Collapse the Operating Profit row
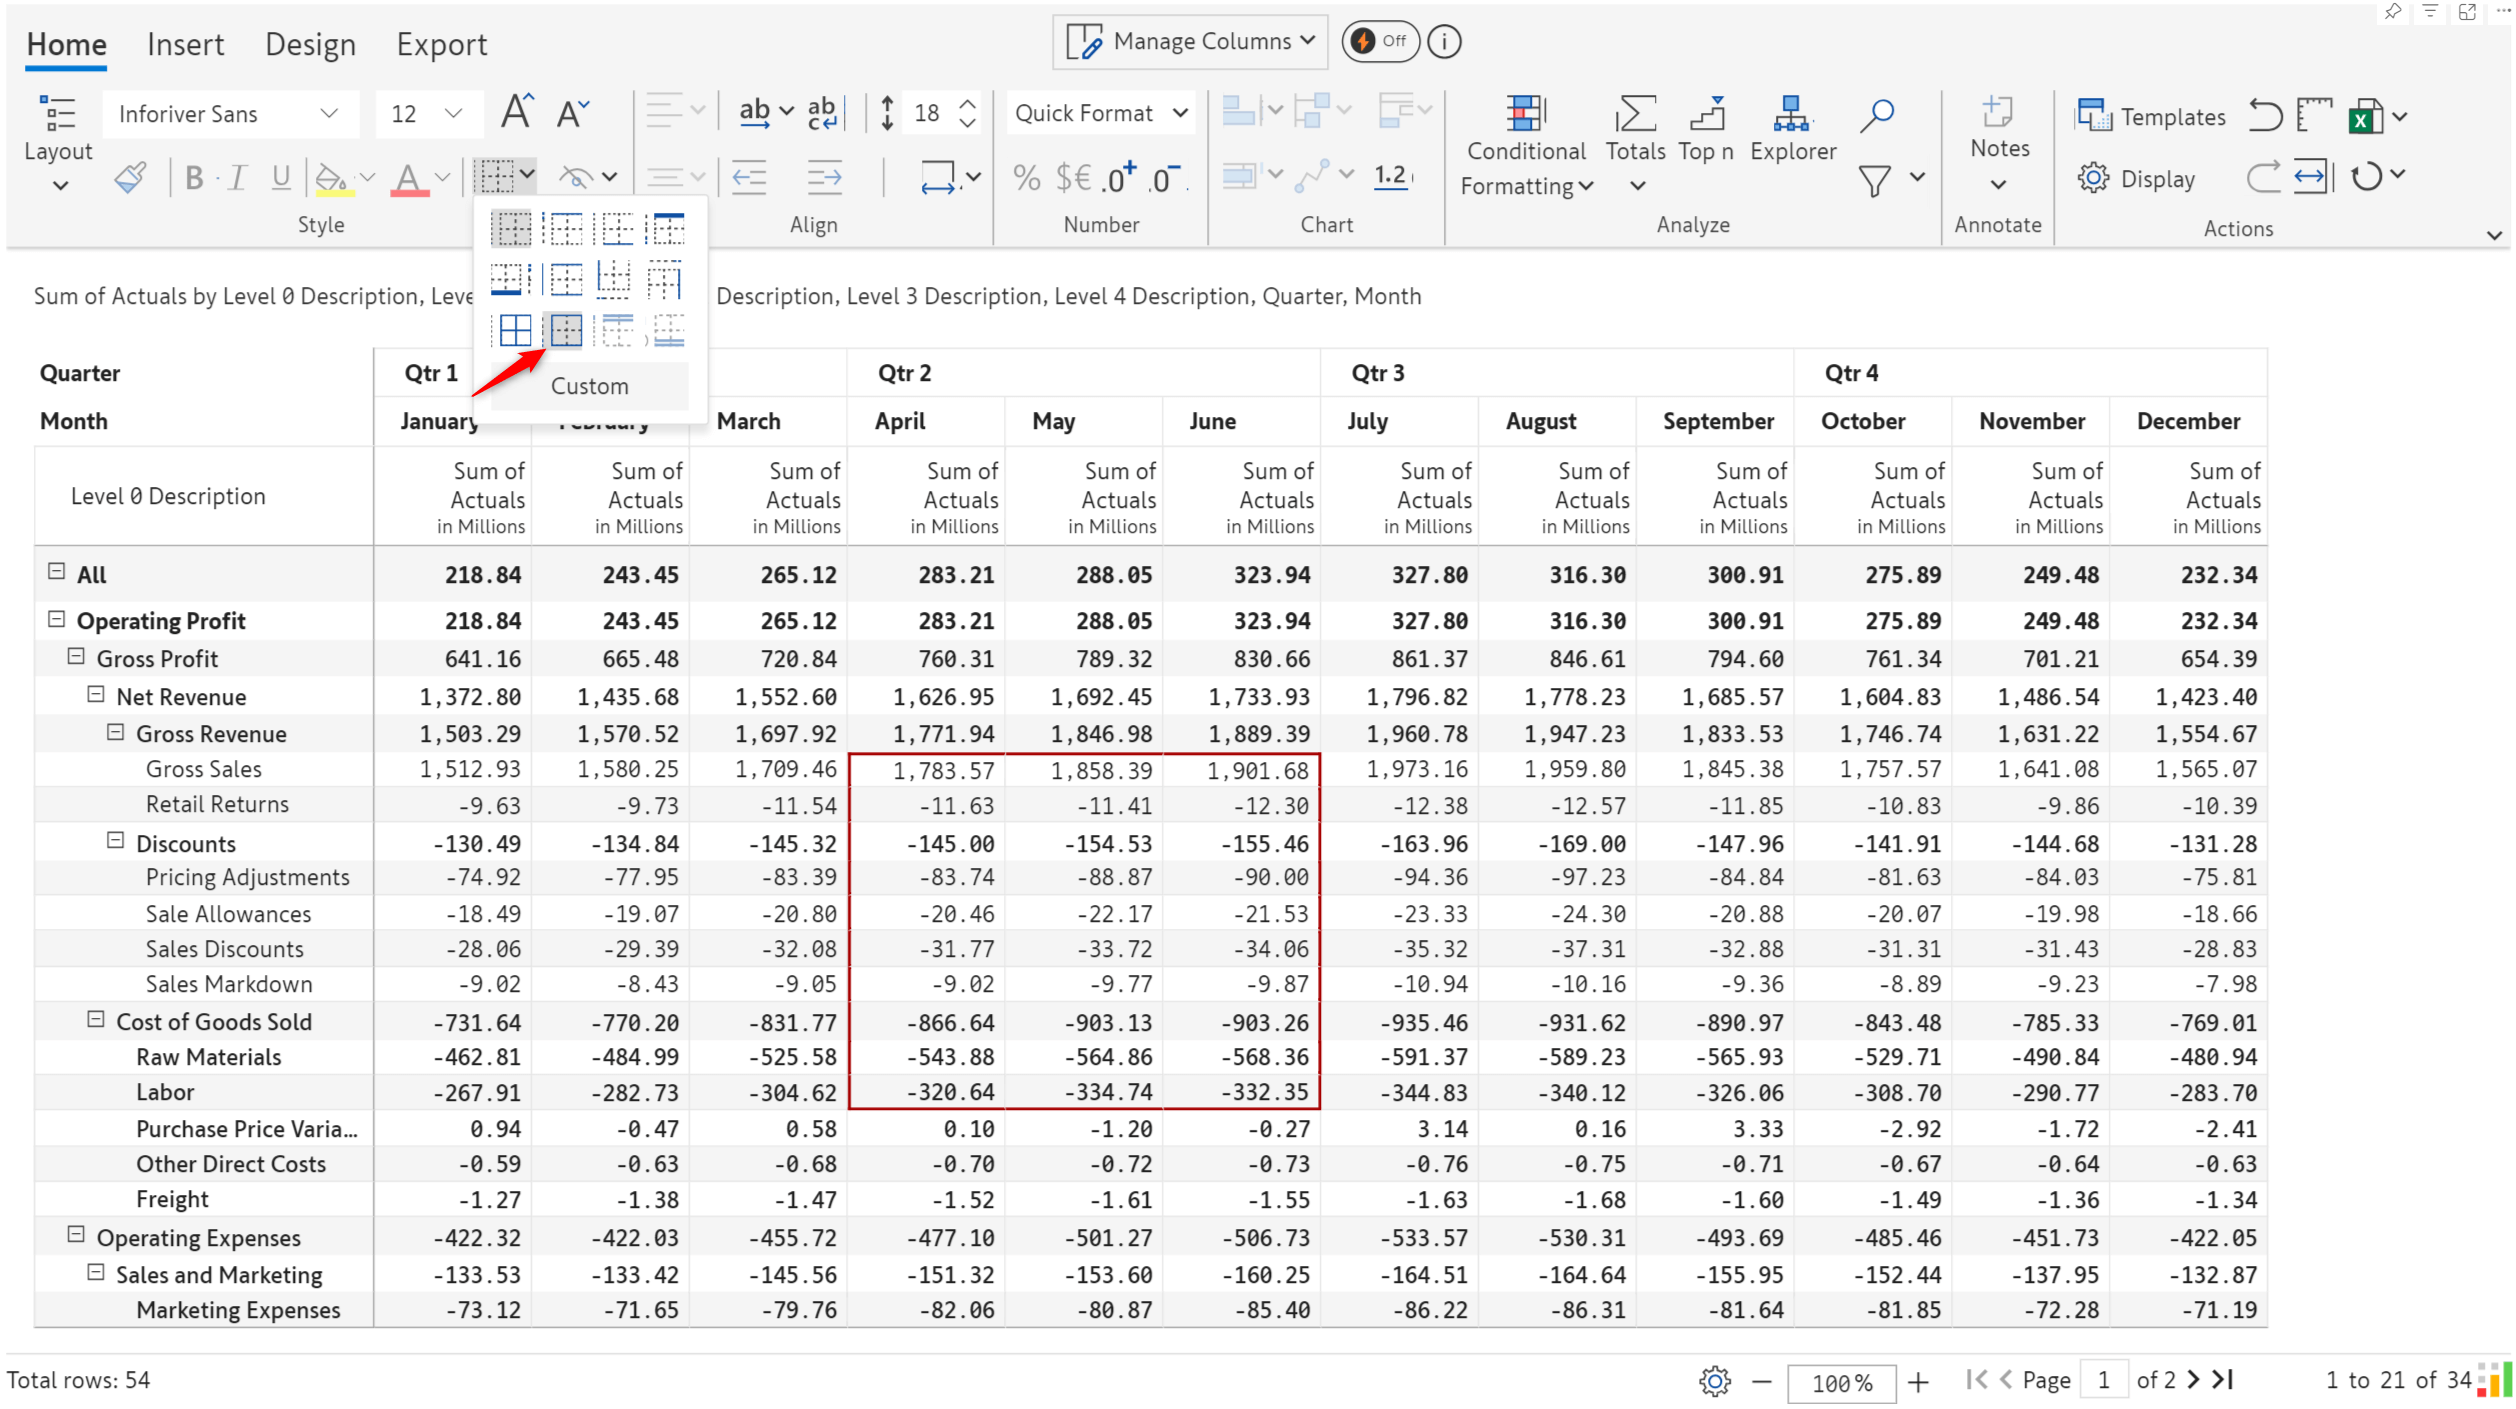The width and height of the screenshot is (2516, 1409). pyautogui.click(x=57, y=619)
